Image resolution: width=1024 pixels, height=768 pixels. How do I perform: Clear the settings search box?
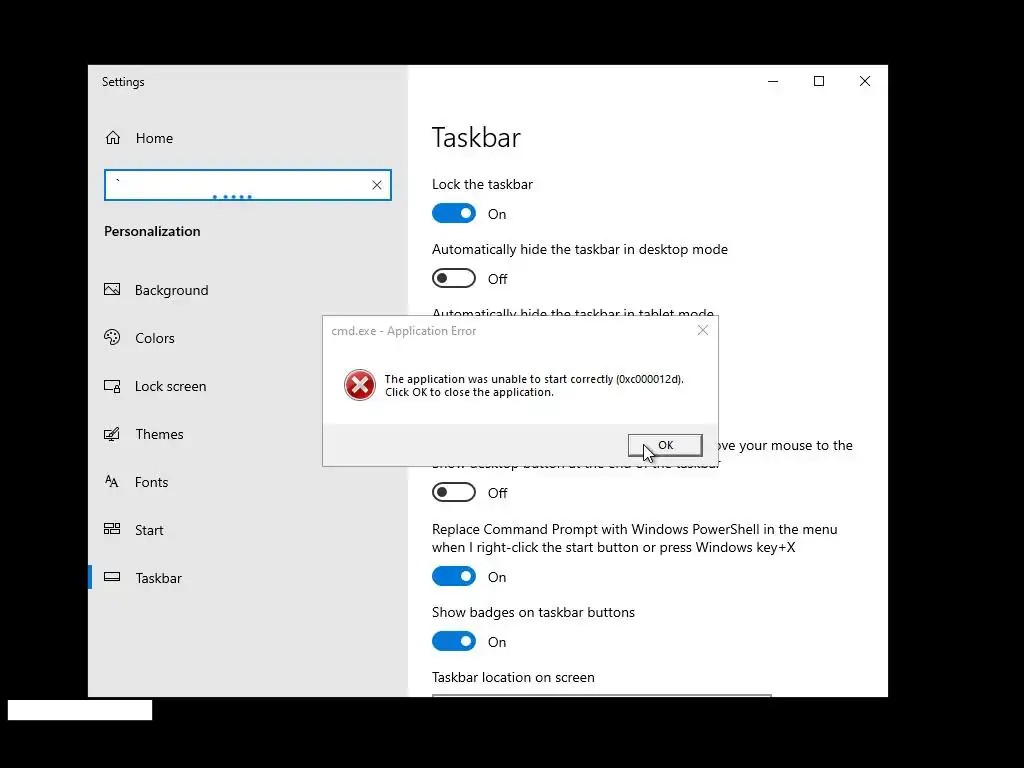[x=377, y=185]
